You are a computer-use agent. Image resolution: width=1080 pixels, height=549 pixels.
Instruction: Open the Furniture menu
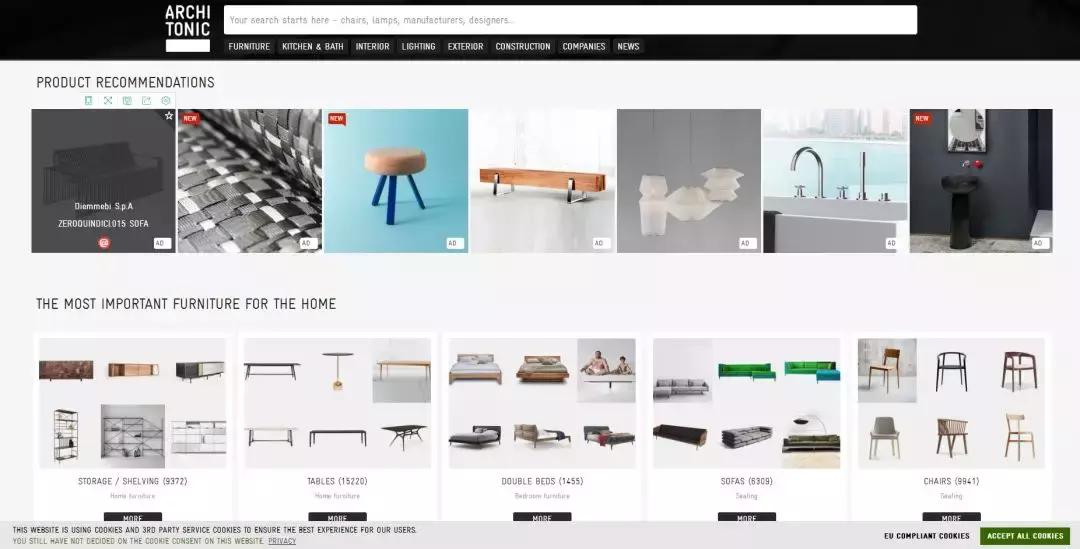[249, 46]
